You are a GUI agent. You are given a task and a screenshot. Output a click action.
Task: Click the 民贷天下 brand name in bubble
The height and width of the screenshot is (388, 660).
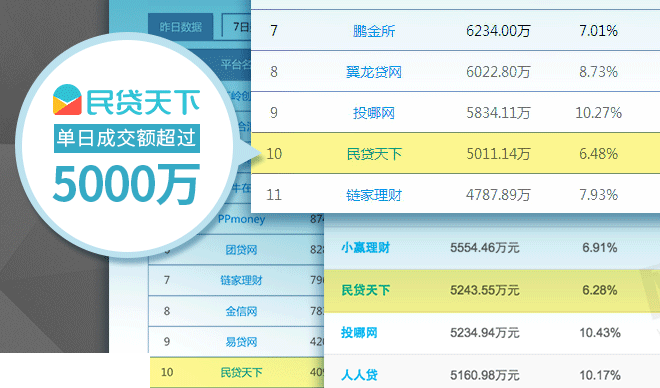point(143,102)
